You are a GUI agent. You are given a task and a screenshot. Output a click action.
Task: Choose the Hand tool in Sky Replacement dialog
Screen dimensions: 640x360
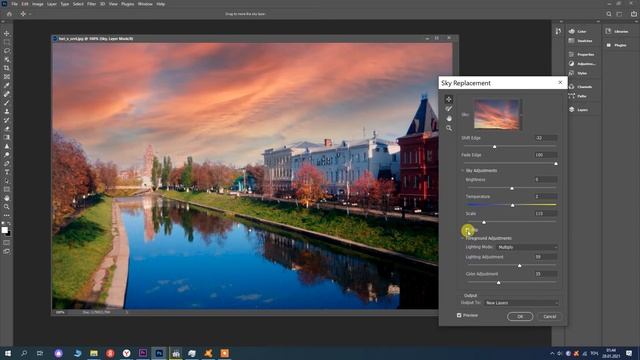[449, 118]
